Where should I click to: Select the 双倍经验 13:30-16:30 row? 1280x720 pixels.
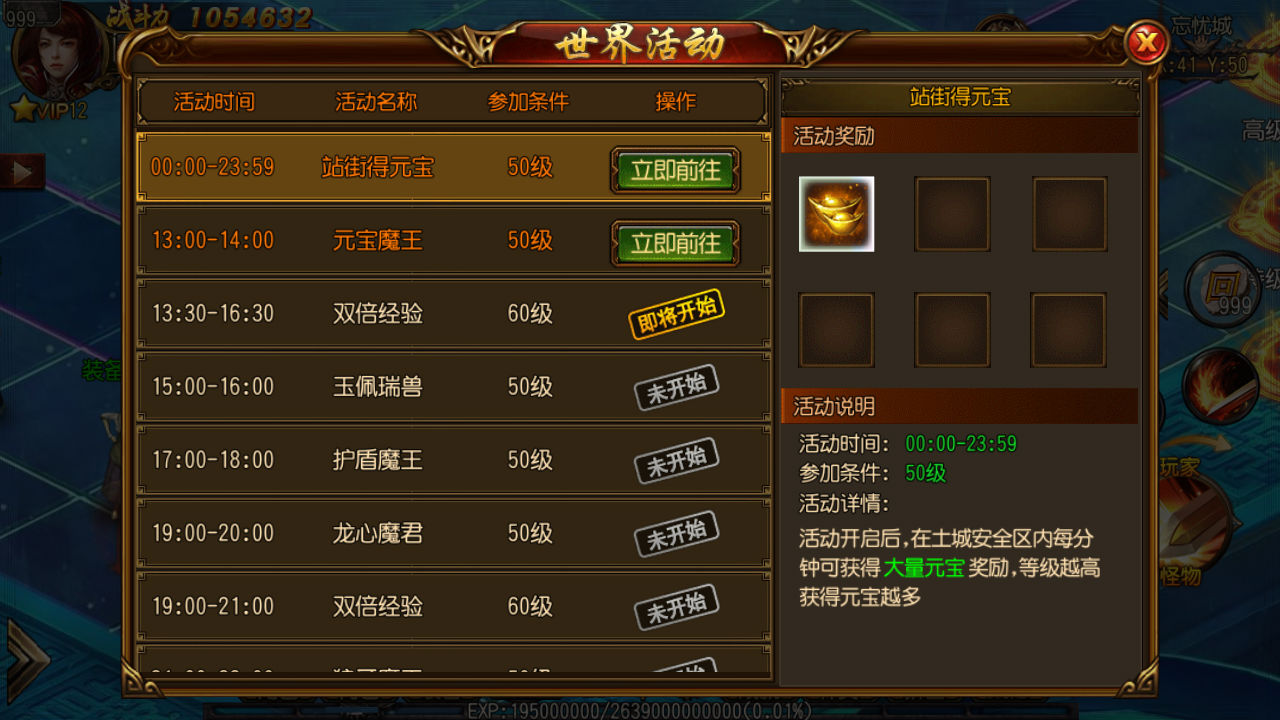(453, 313)
